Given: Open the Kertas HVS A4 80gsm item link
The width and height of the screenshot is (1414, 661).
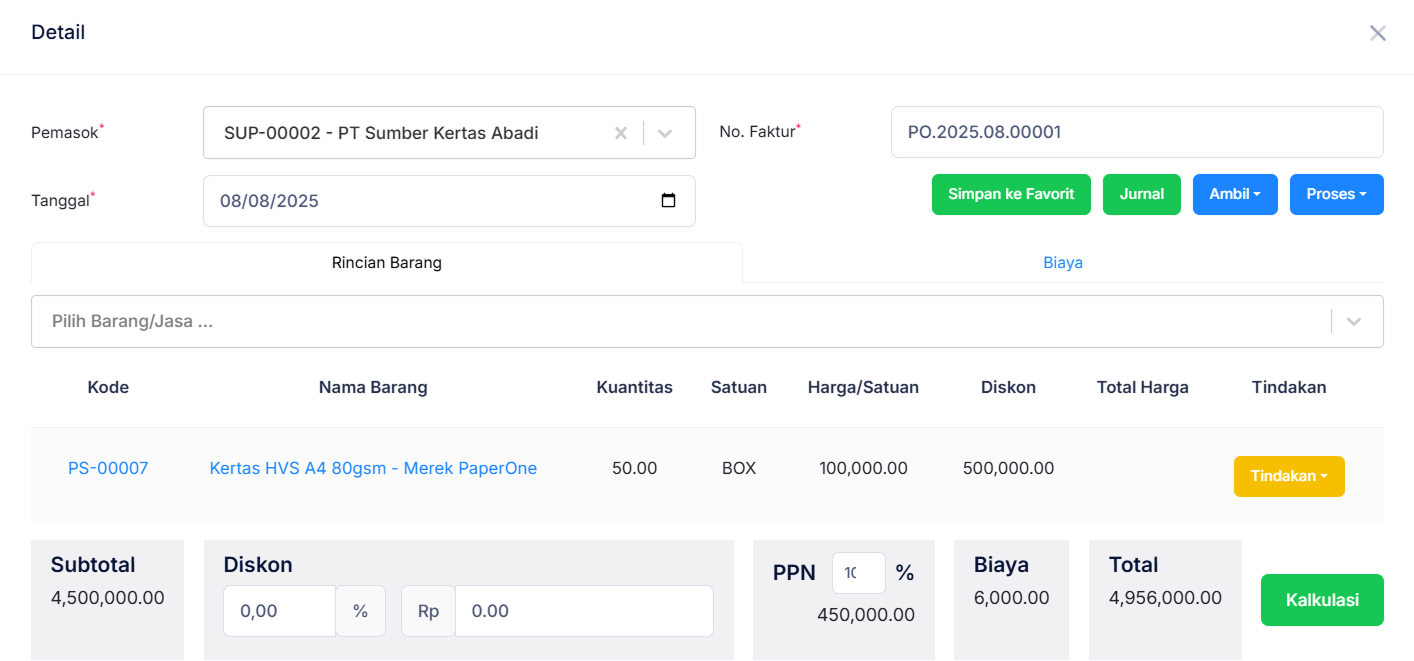Looking at the screenshot, I should point(373,467).
